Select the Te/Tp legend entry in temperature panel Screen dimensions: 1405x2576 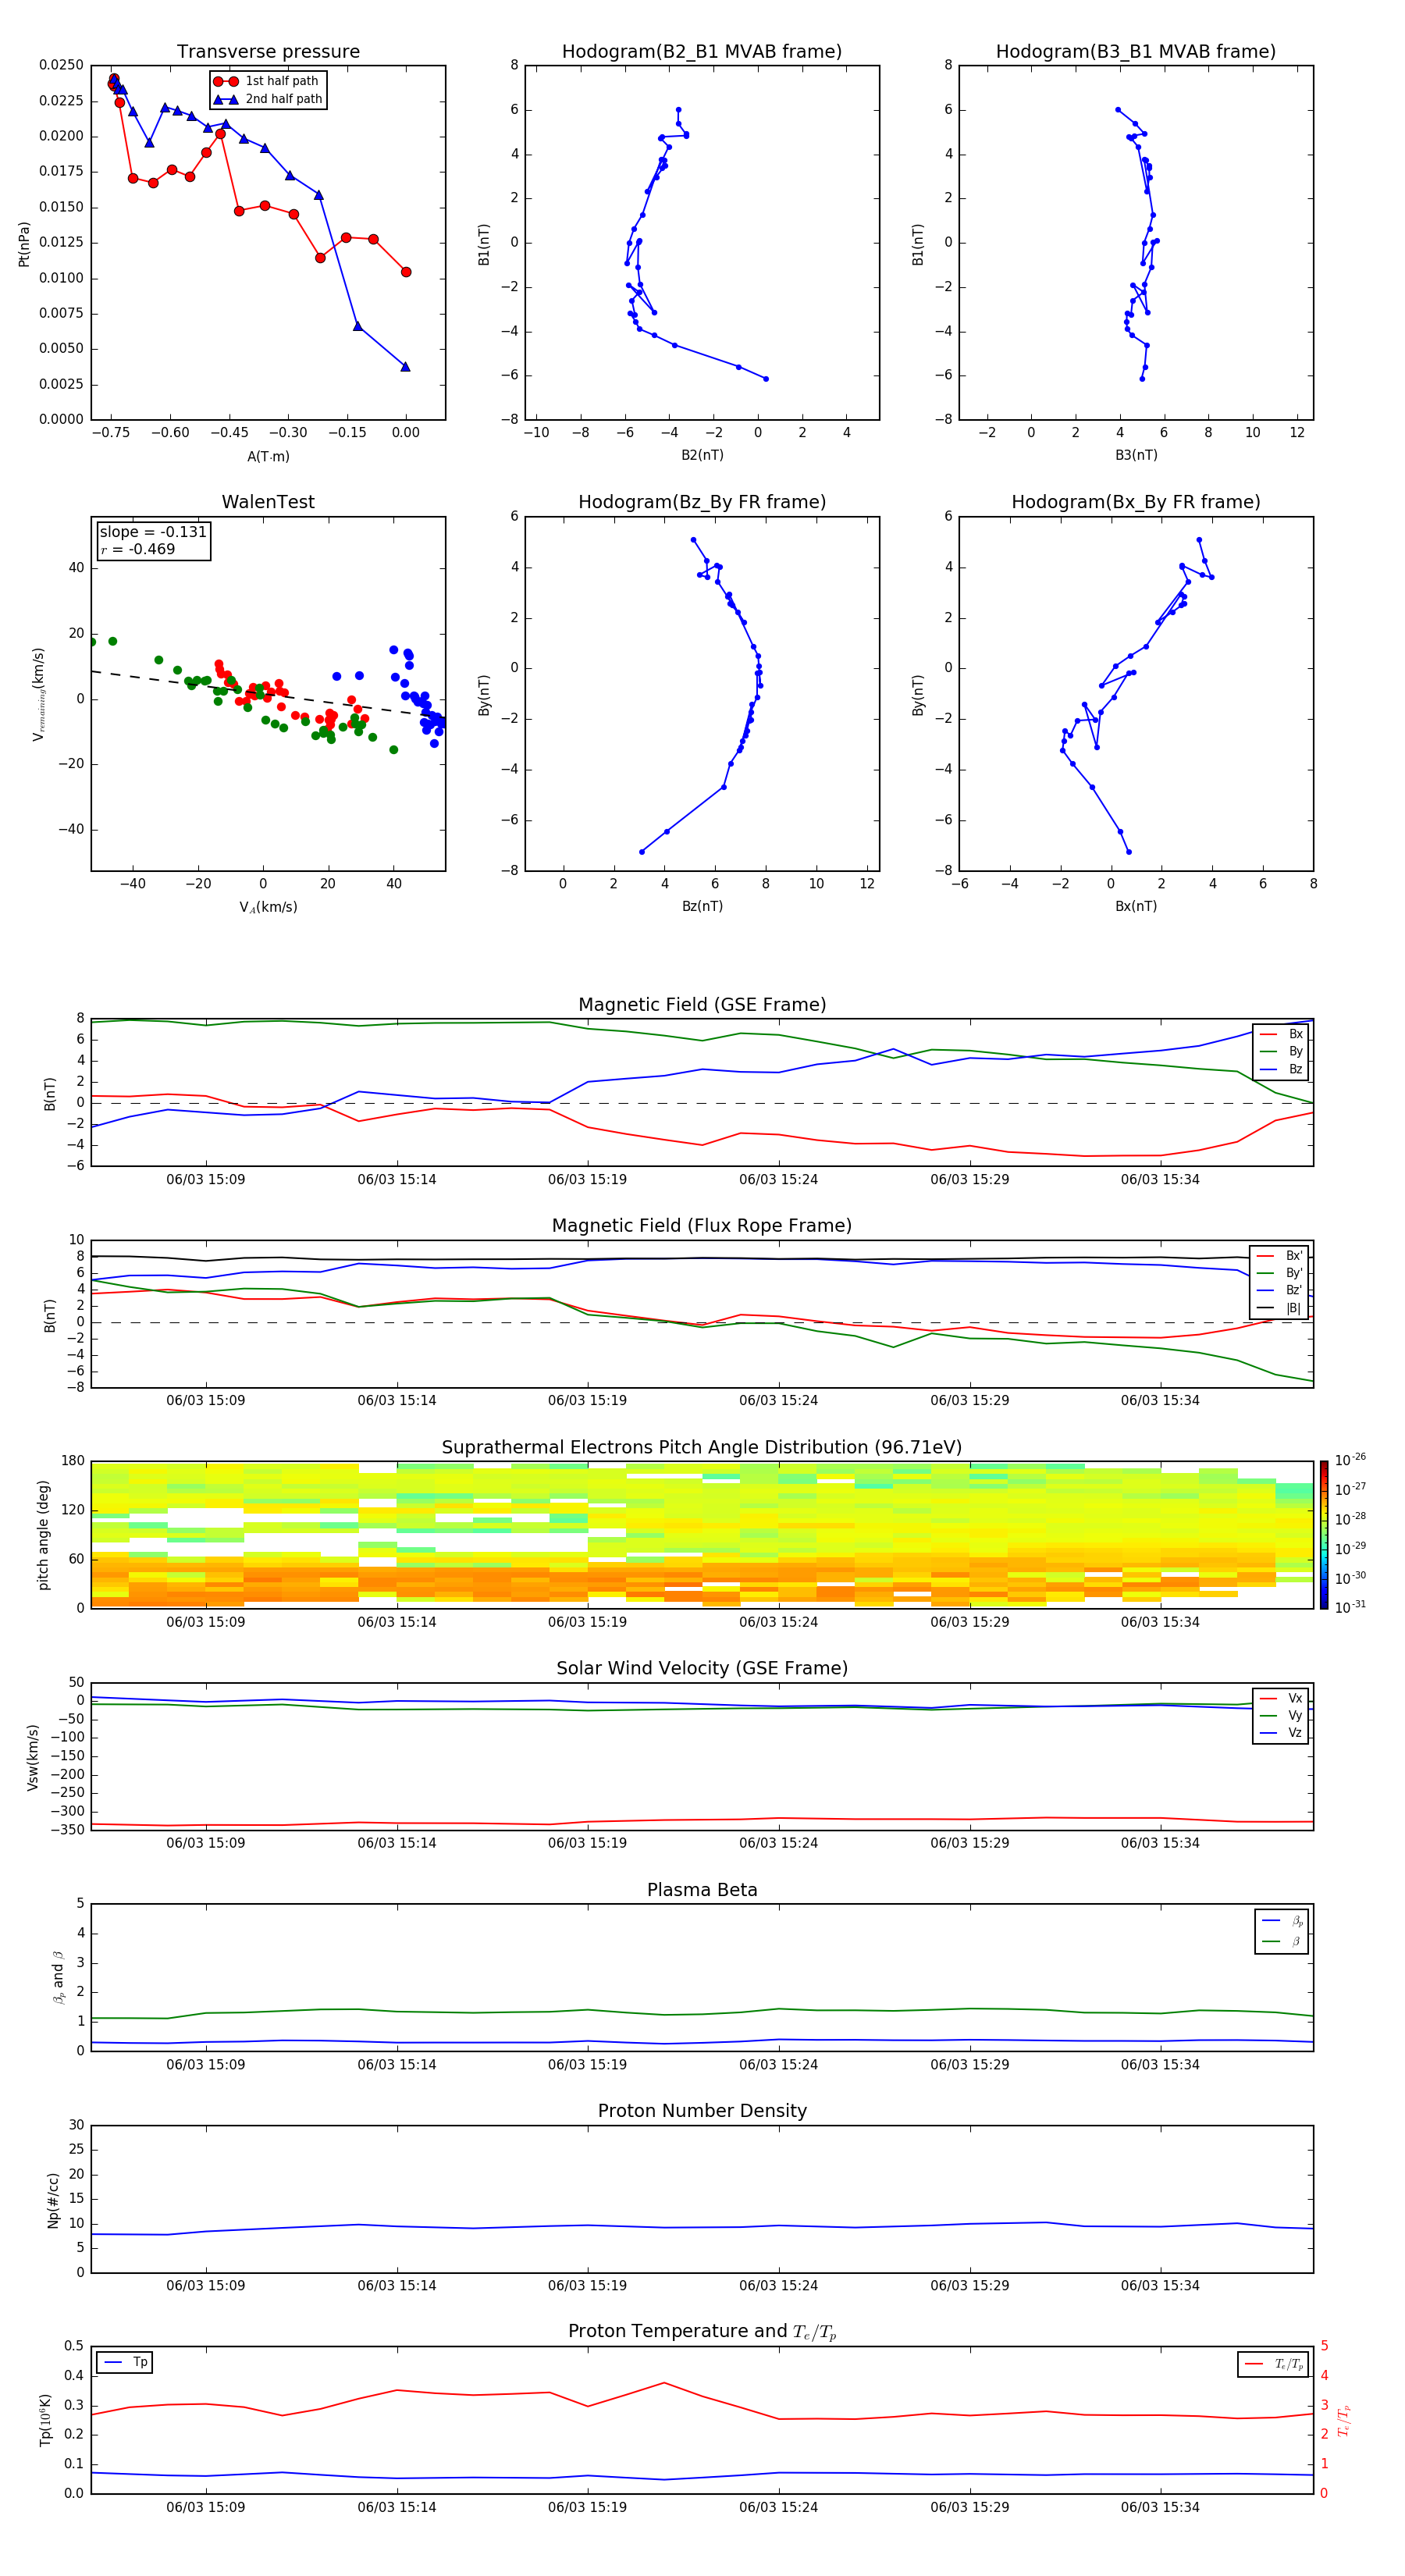(x=1275, y=2364)
